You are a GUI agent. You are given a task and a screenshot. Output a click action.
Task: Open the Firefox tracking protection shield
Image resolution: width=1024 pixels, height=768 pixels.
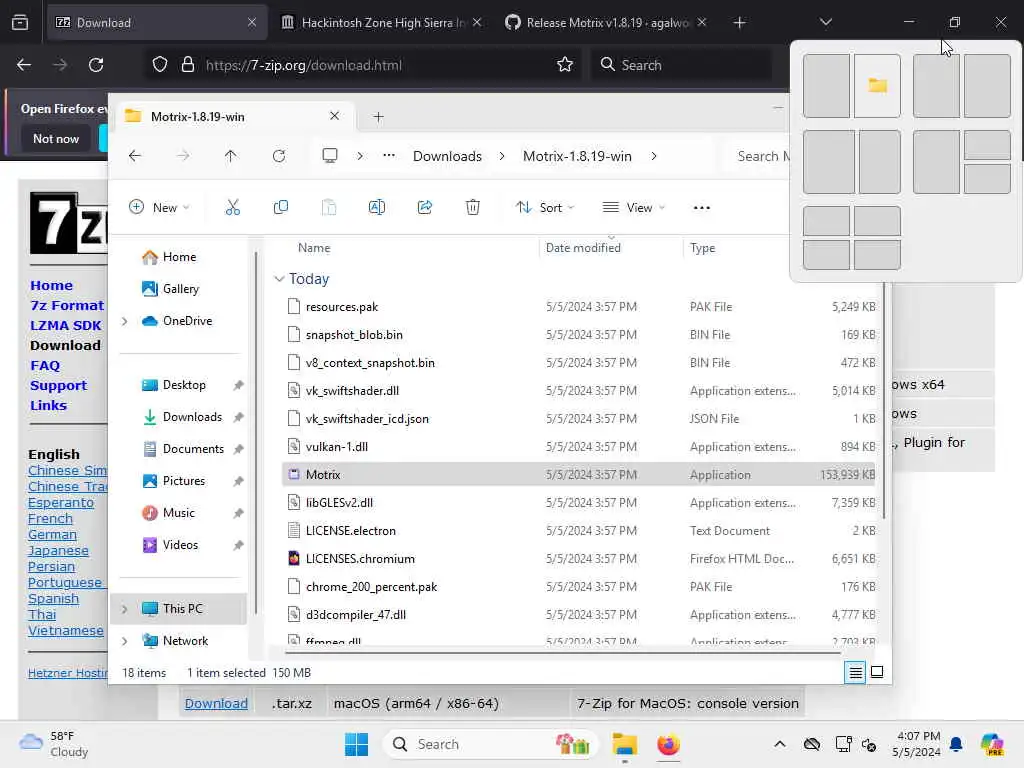point(160,65)
